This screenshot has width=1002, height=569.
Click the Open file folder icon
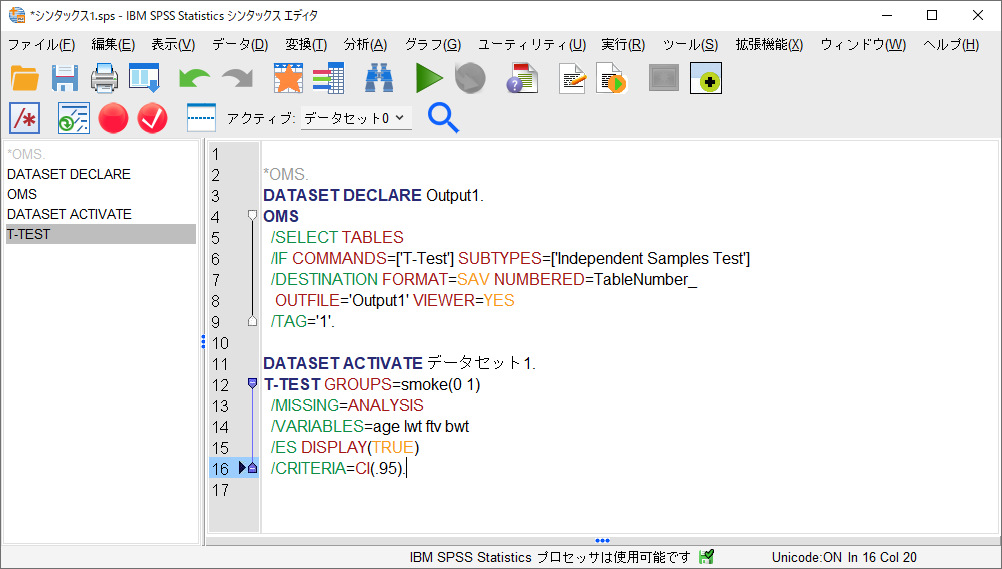[x=25, y=79]
